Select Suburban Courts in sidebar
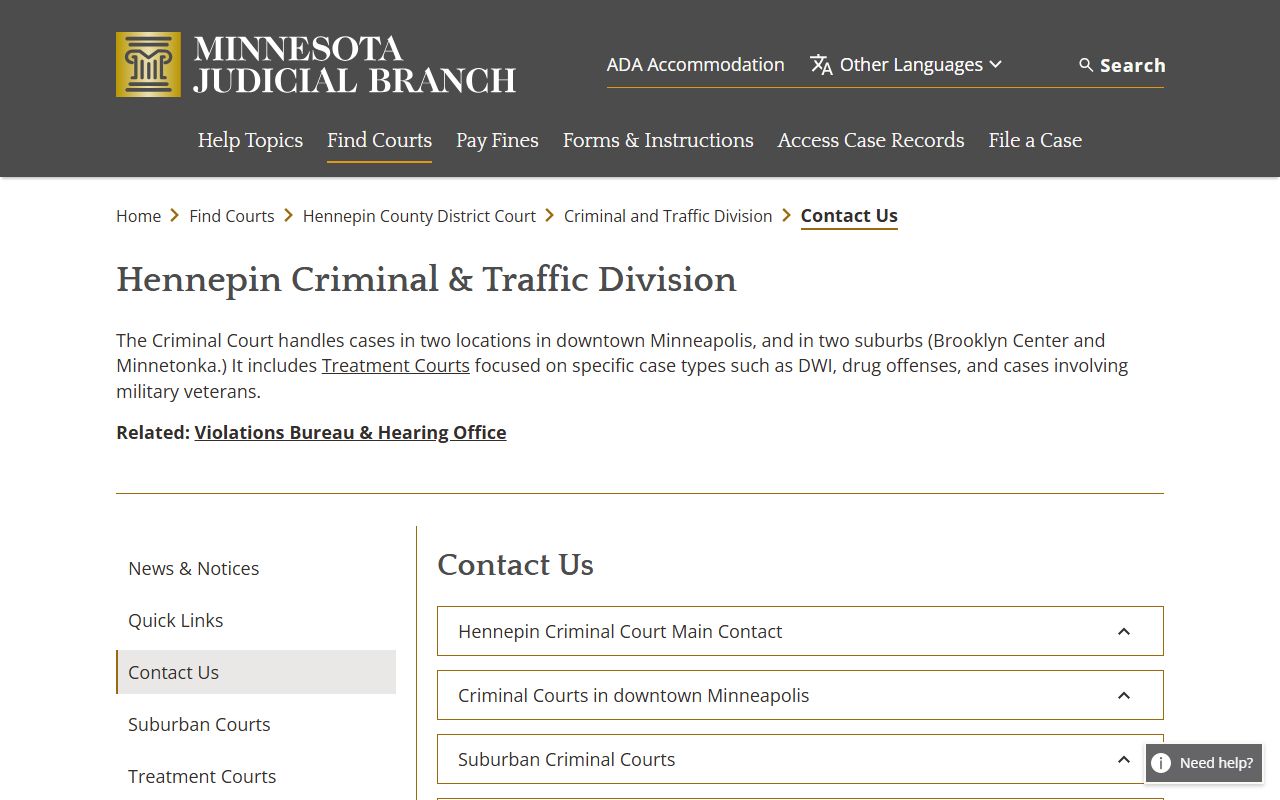Image resolution: width=1280 pixels, height=800 pixels. tap(199, 724)
